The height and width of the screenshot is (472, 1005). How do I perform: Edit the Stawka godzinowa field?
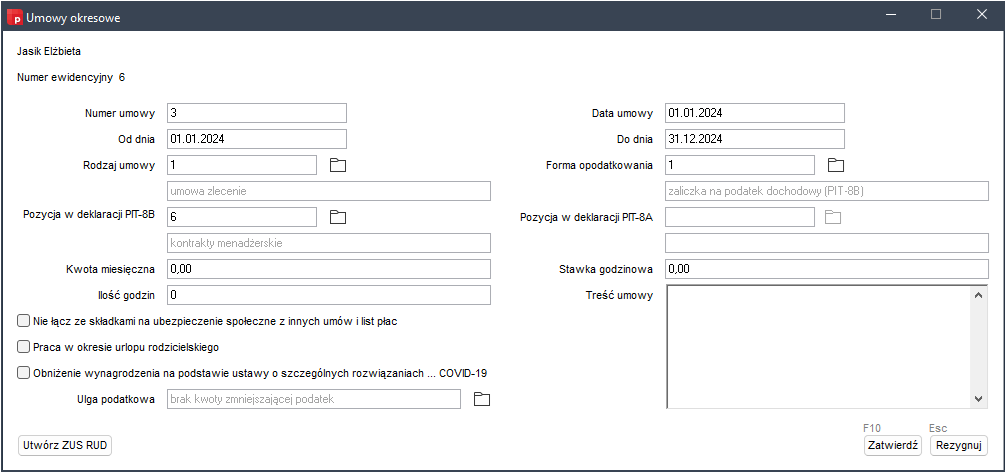point(826,269)
